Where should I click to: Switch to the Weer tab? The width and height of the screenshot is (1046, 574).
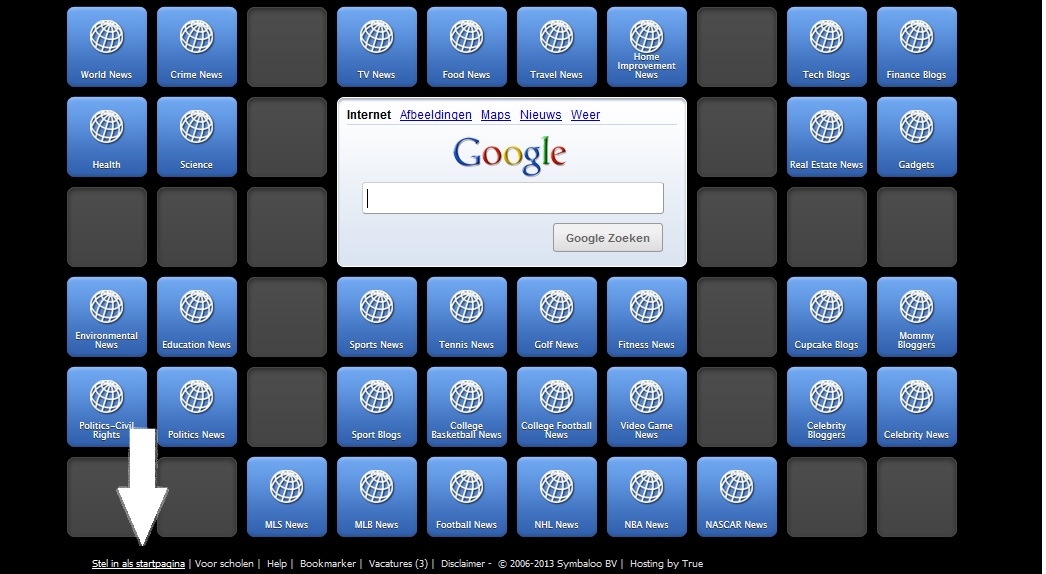tap(585, 115)
